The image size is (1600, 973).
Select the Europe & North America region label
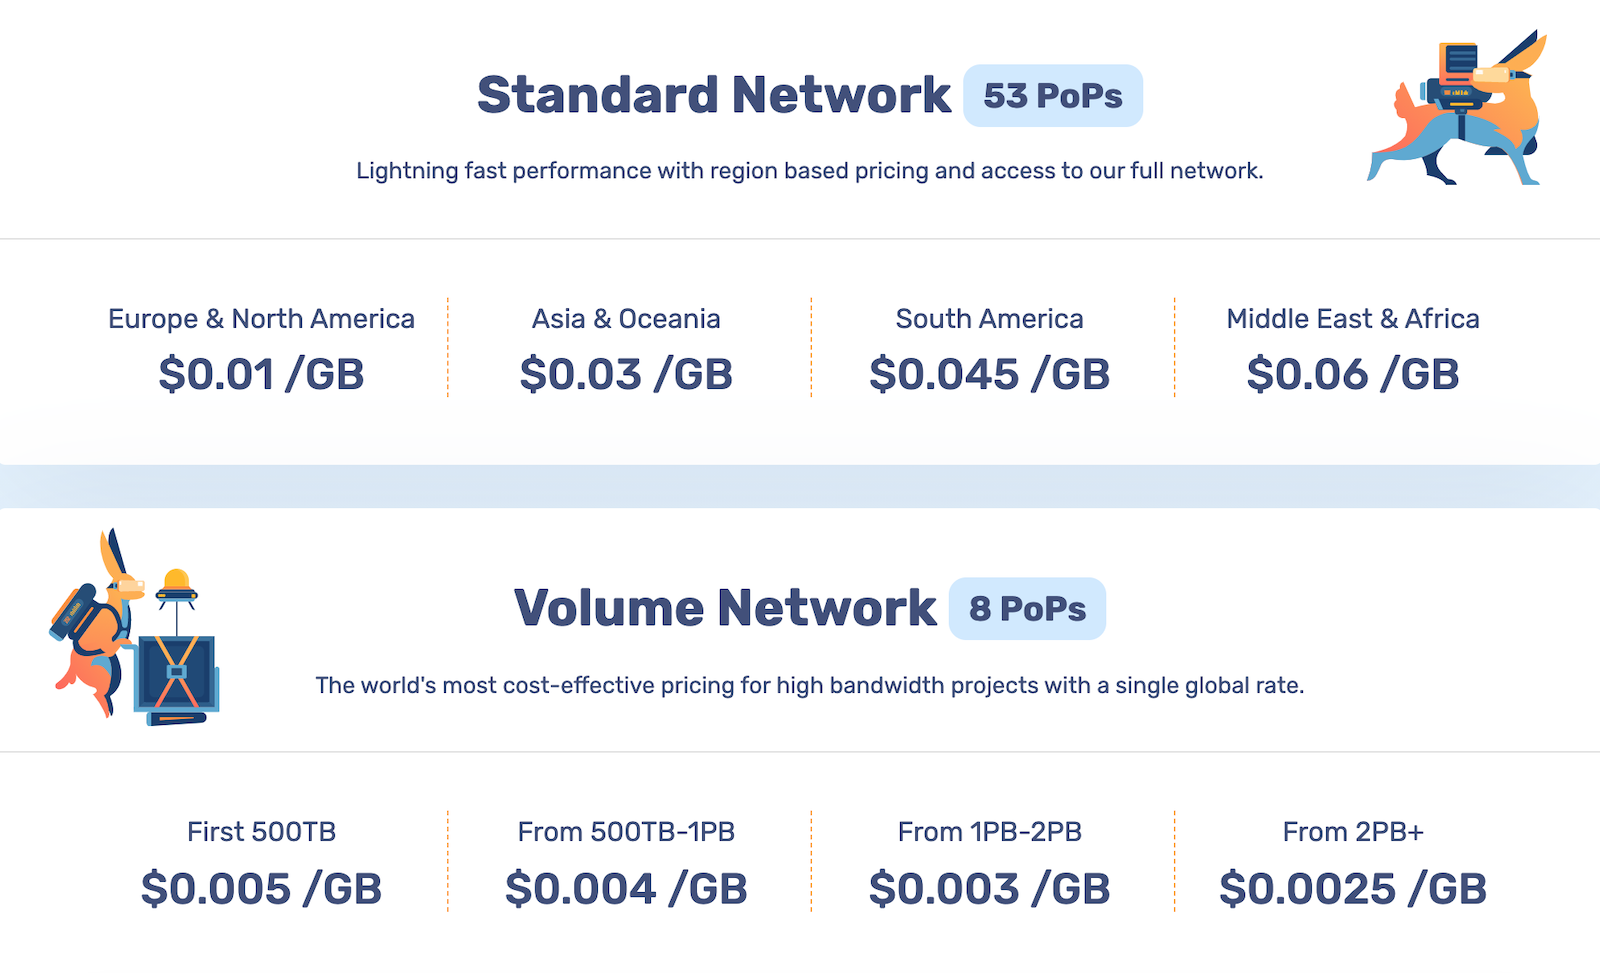(261, 319)
